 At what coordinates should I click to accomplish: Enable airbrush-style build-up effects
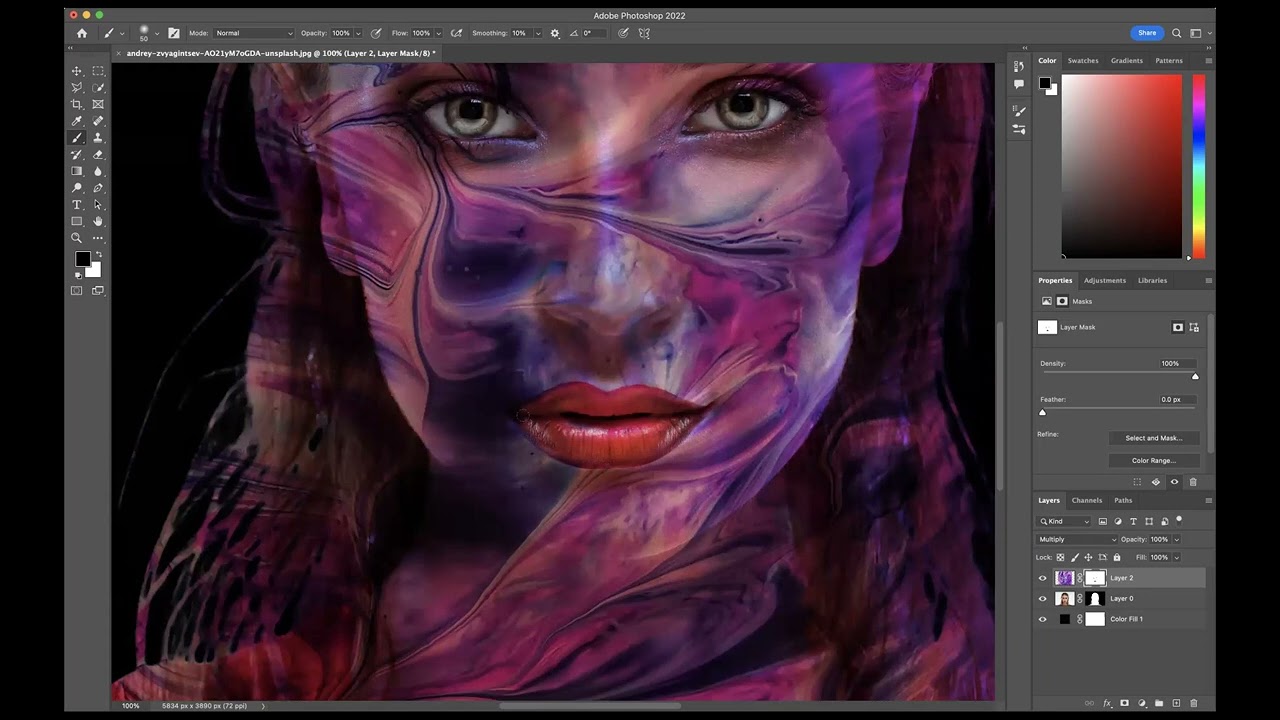tap(456, 33)
